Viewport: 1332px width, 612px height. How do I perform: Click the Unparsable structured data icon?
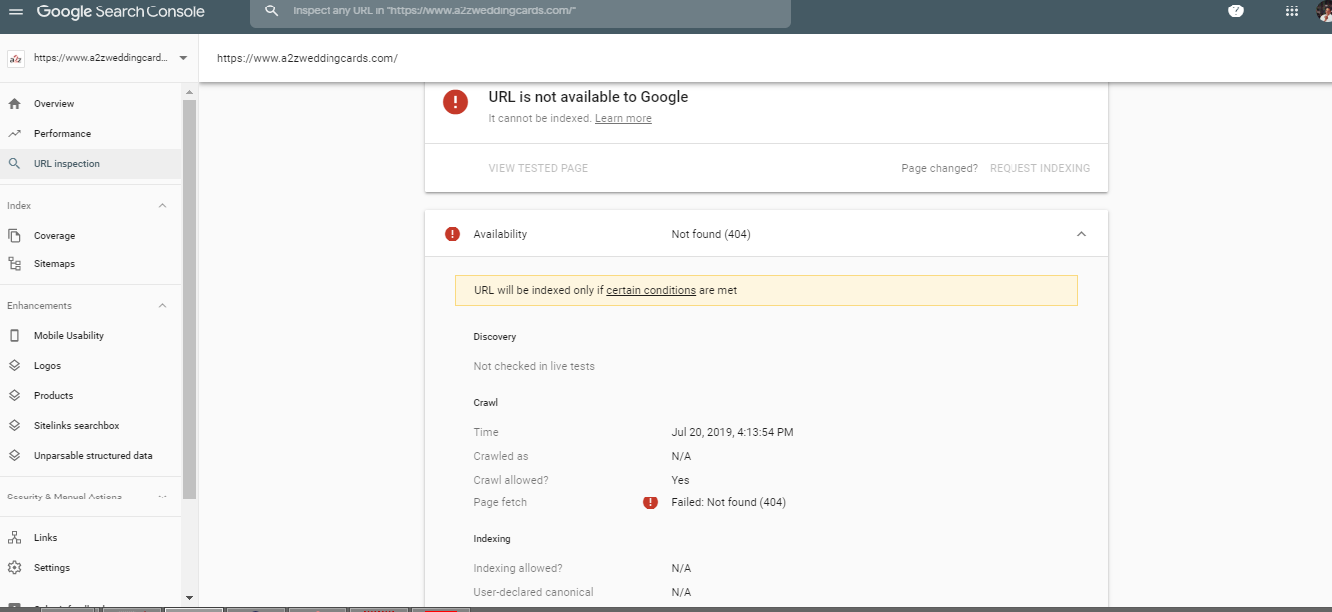click(14, 456)
